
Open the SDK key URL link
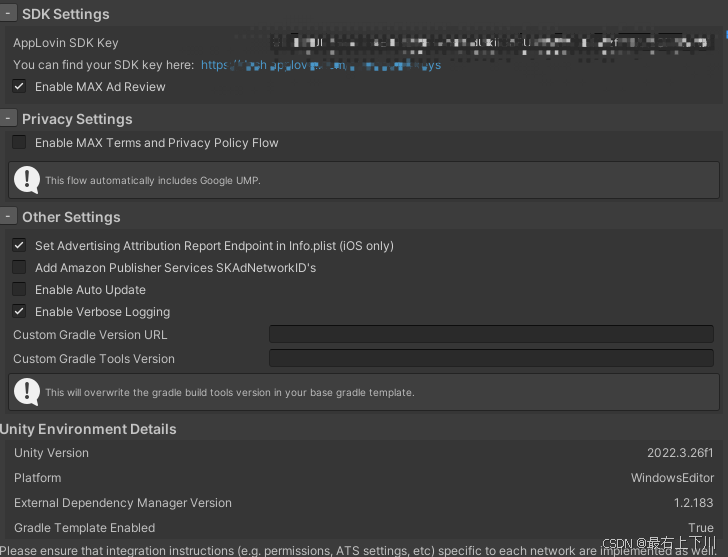(x=321, y=65)
